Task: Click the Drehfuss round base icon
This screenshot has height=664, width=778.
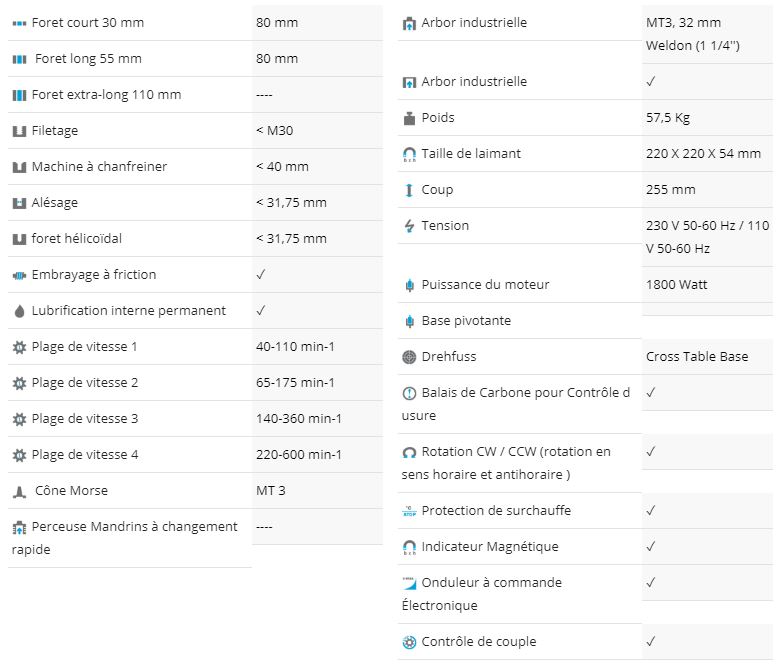Action: tap(409, 357)
